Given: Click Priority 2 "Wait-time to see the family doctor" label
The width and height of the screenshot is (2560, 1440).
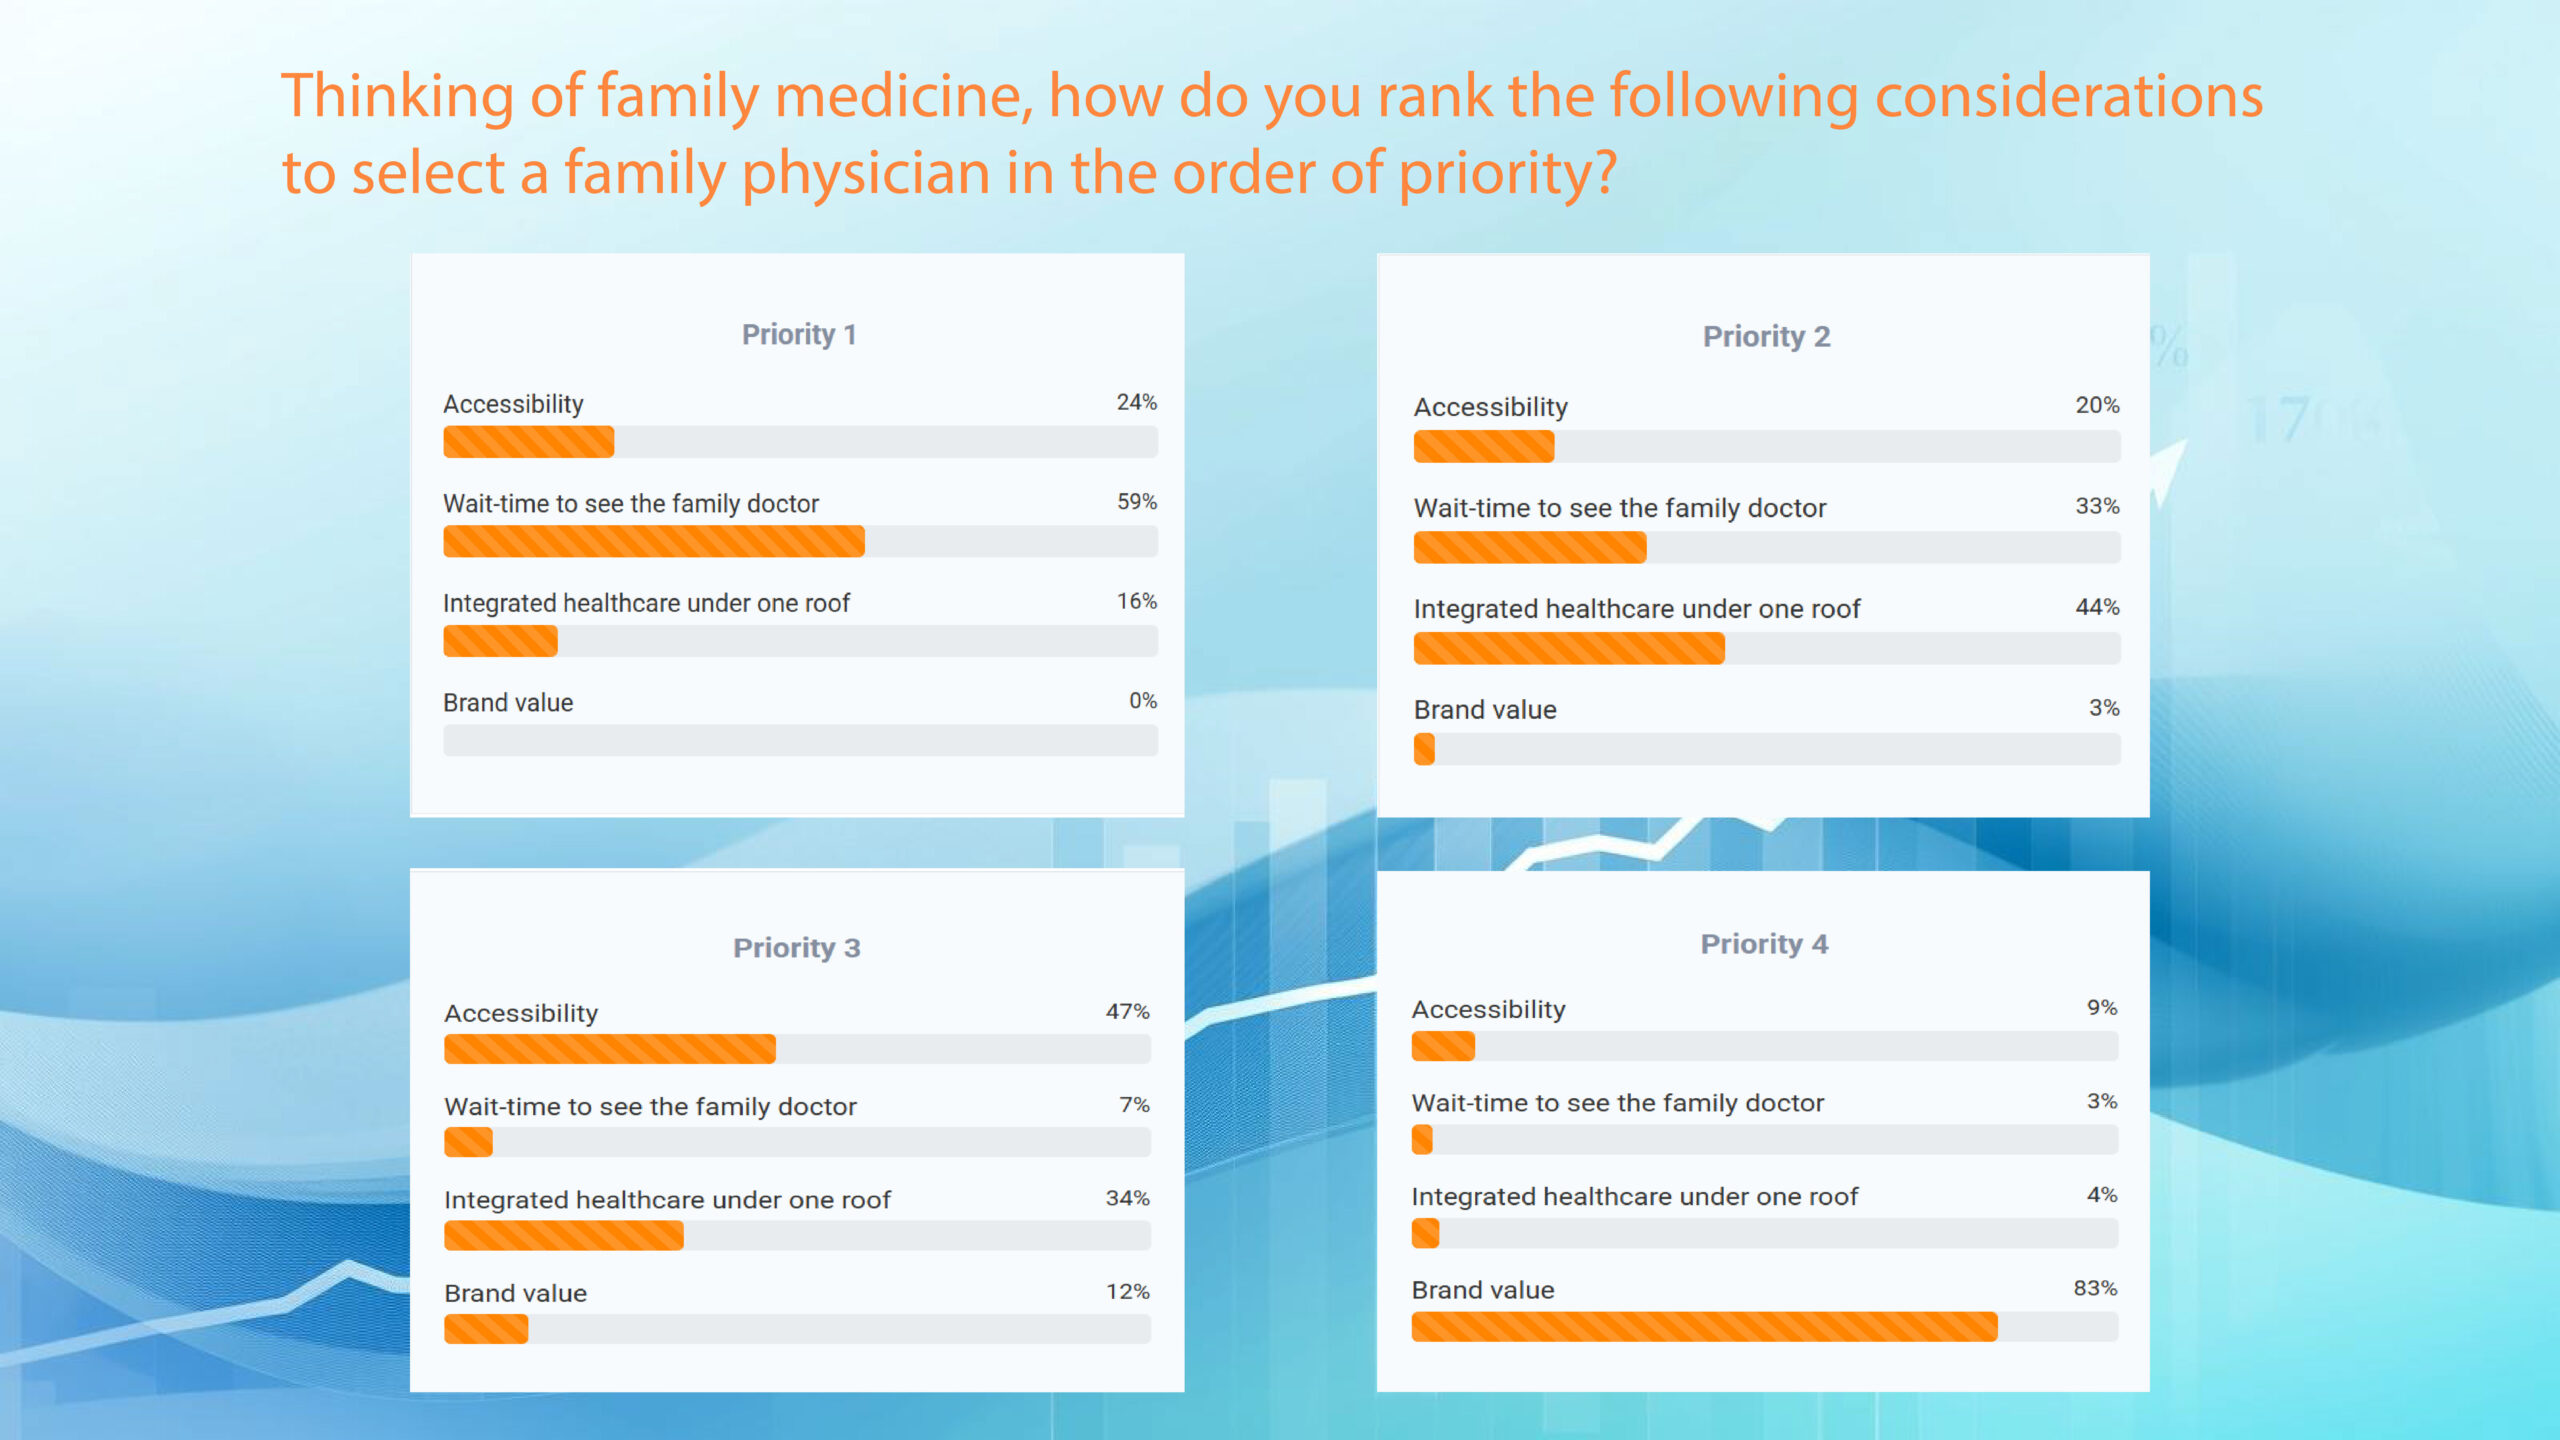Looking at the screenshot, I should click(1619, 508).
